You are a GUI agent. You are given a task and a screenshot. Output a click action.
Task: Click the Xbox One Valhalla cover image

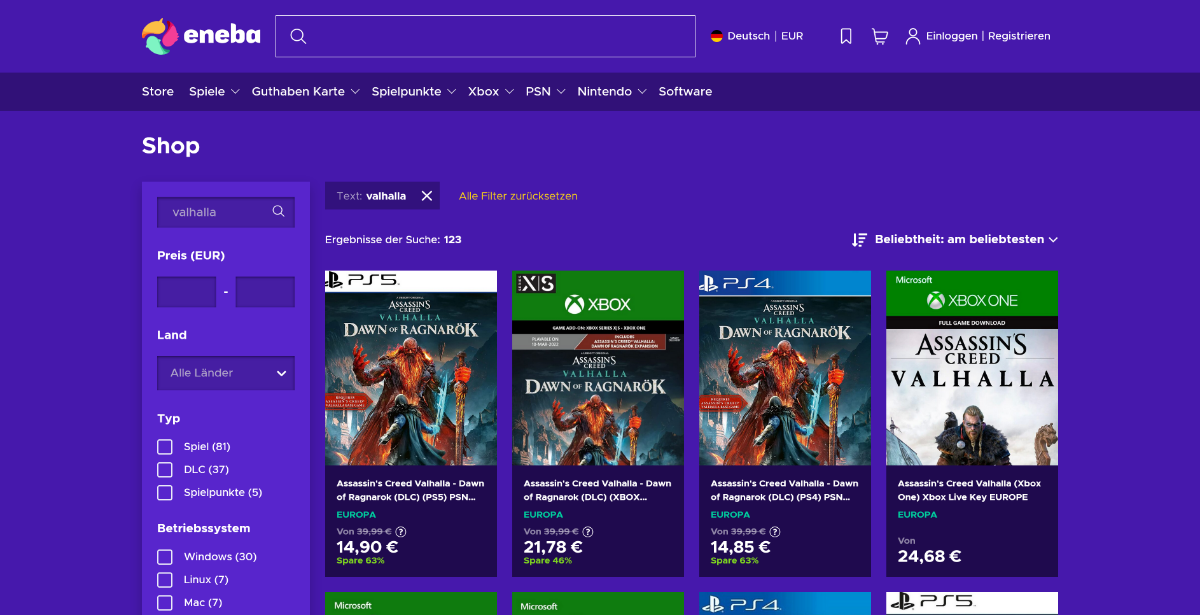click(x=972, y=368)
